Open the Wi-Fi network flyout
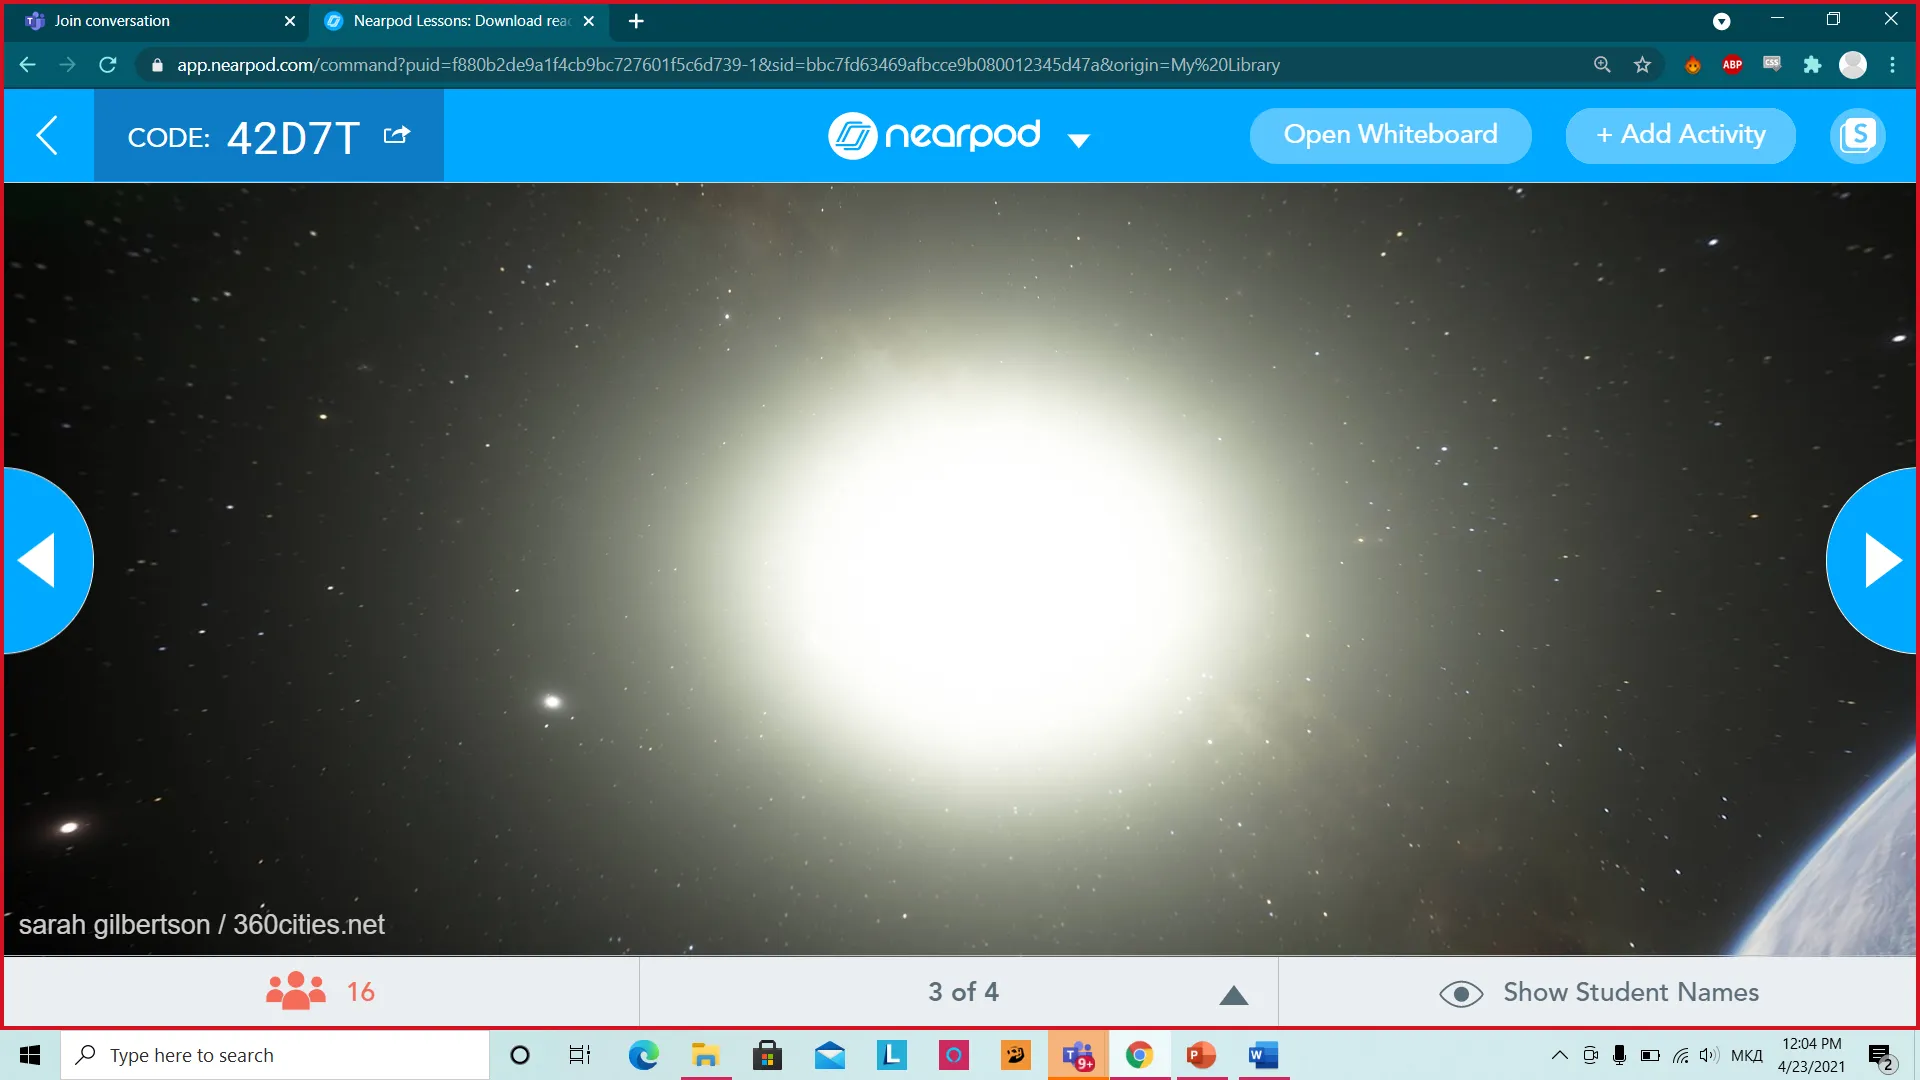 click(x=1681, y=1055)
